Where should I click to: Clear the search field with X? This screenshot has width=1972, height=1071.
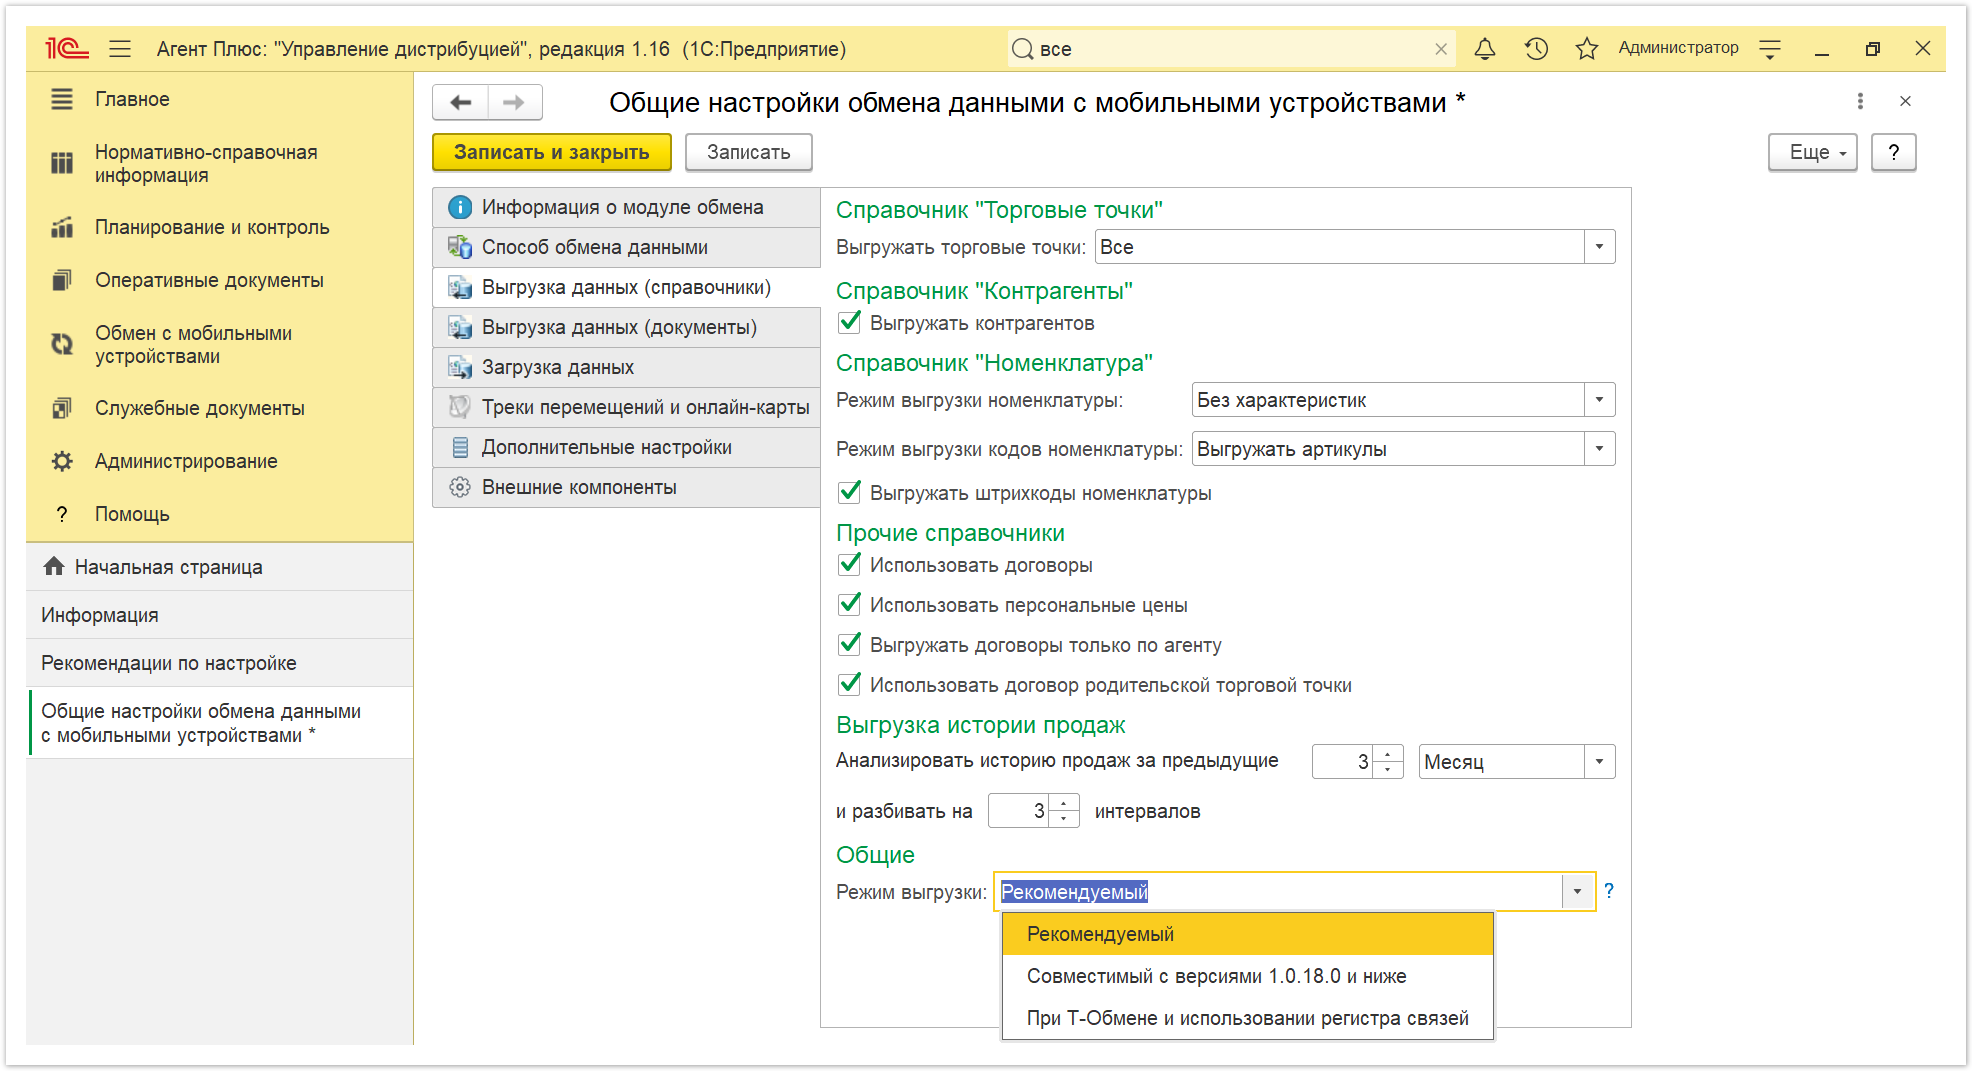coord(1441,49)
